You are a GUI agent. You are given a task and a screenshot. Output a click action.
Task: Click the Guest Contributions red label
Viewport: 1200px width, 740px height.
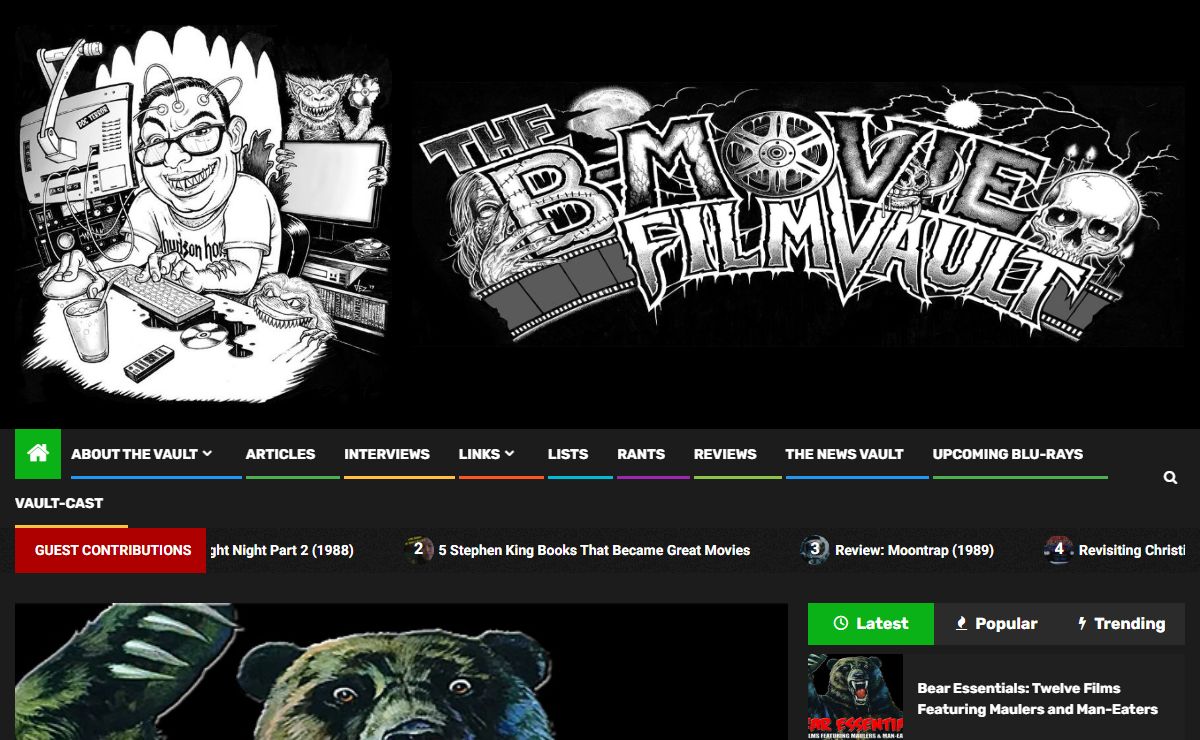pos(110,550)
